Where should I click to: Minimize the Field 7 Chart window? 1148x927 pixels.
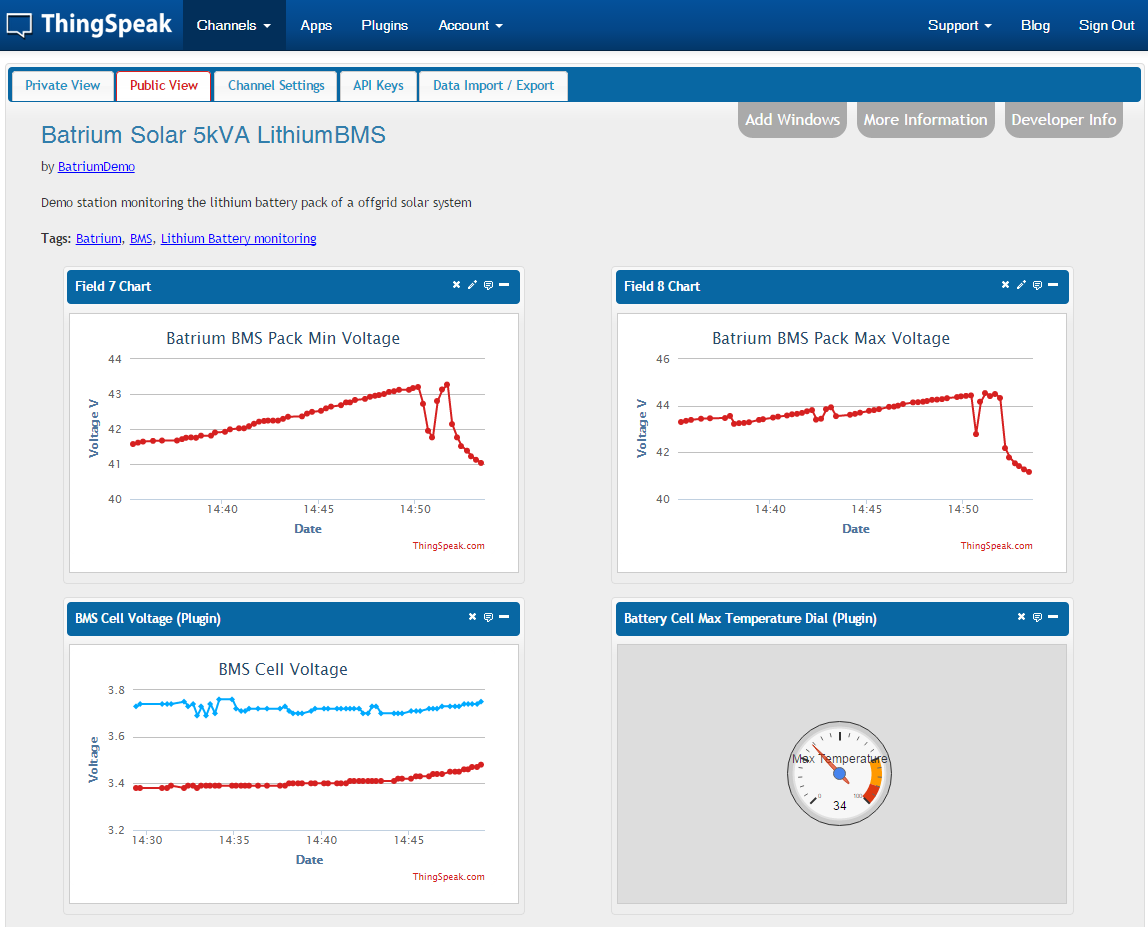[504, 285]
